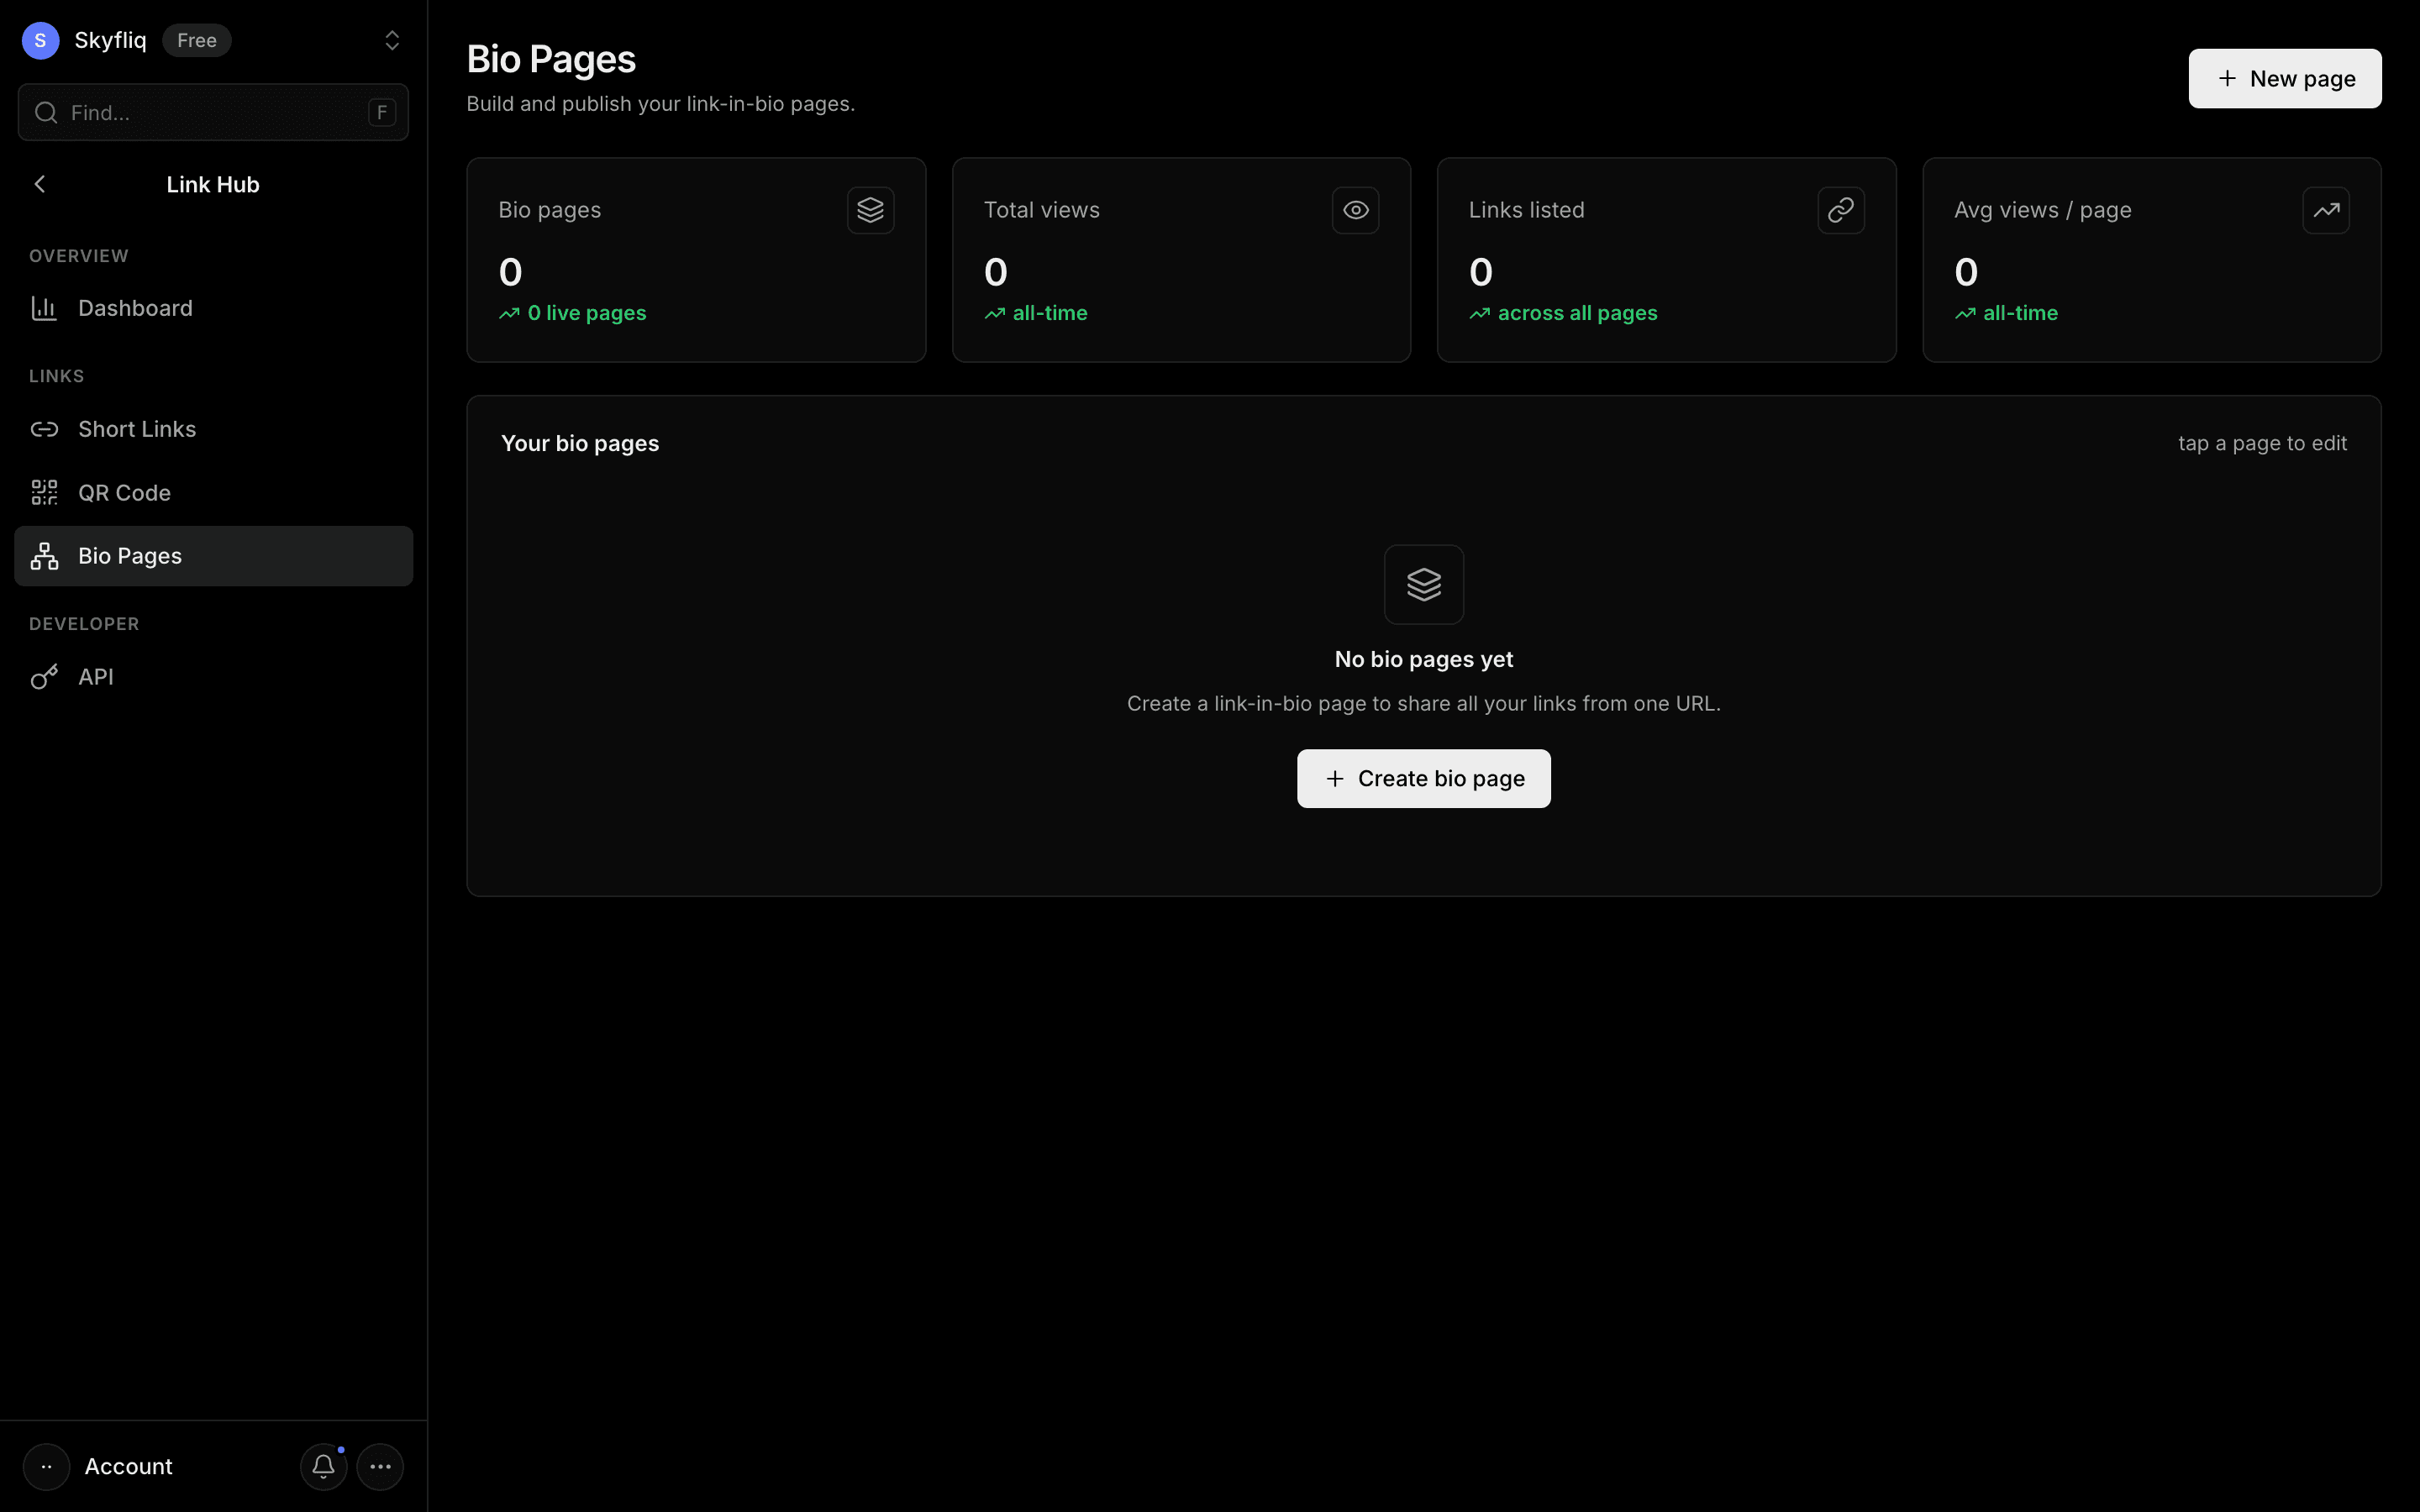The height and width of the screenshot is (1512, 2420).
Task: Click the Free plan badge
Action: [x=197, y=40]
